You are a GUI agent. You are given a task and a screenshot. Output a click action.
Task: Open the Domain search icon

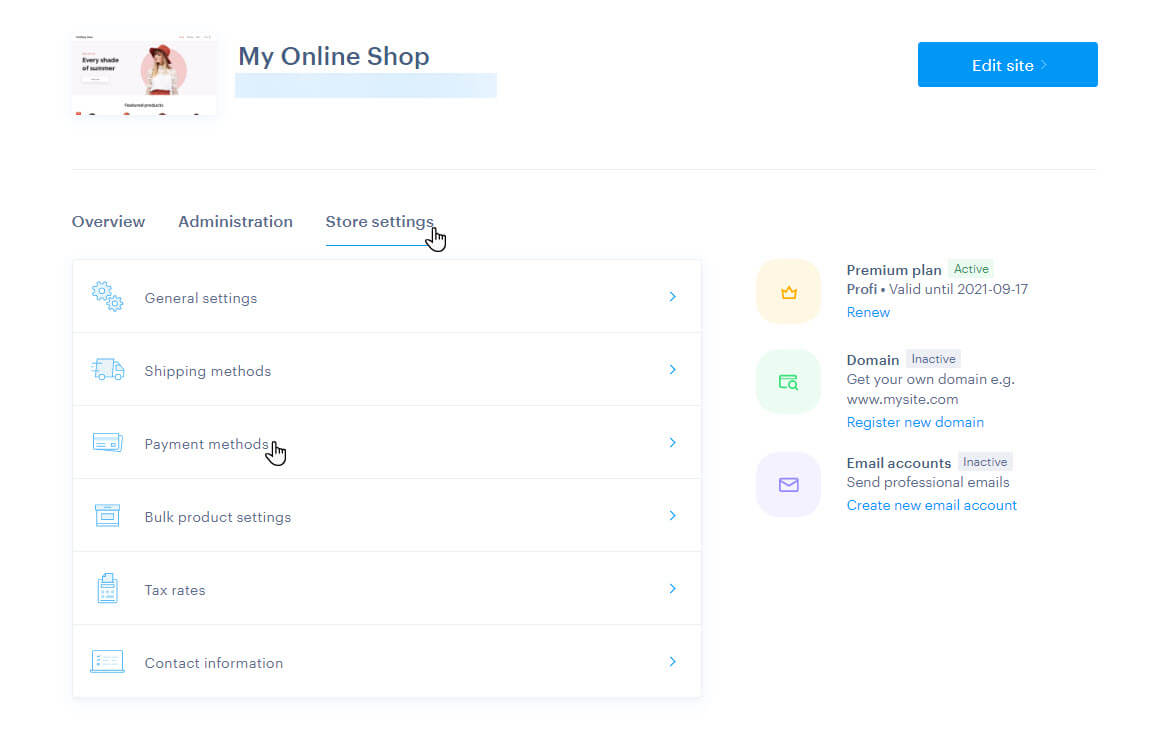pos(788,381)
